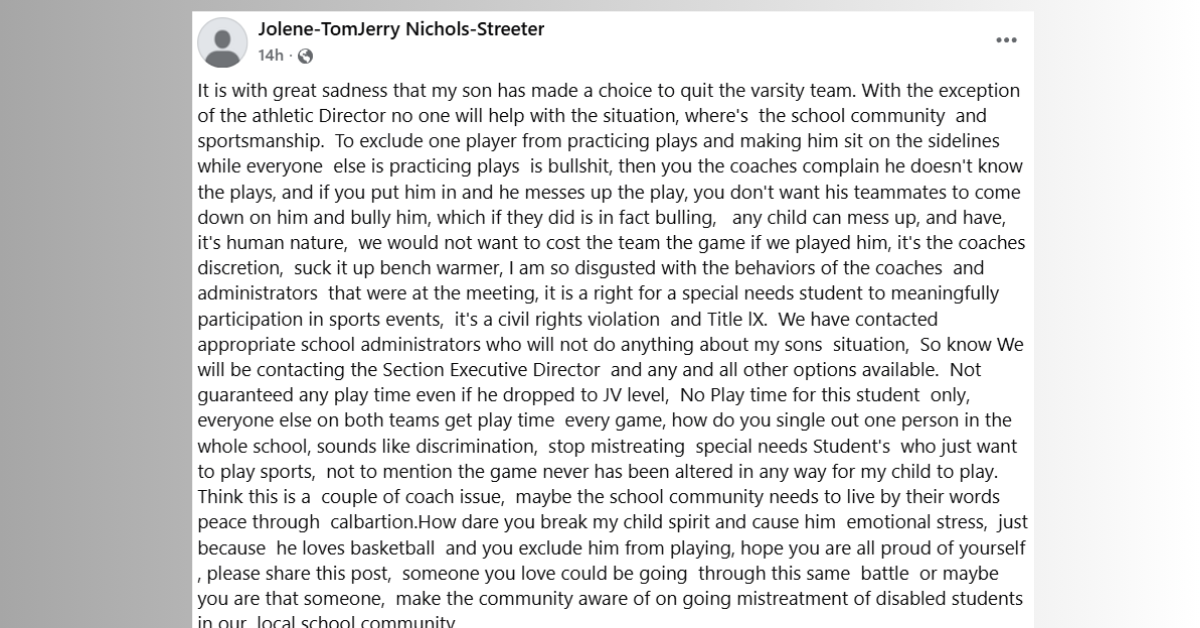Click the globe public privacy icon
The width and height of the screenshot is (1200, 628).
[306, 56]
